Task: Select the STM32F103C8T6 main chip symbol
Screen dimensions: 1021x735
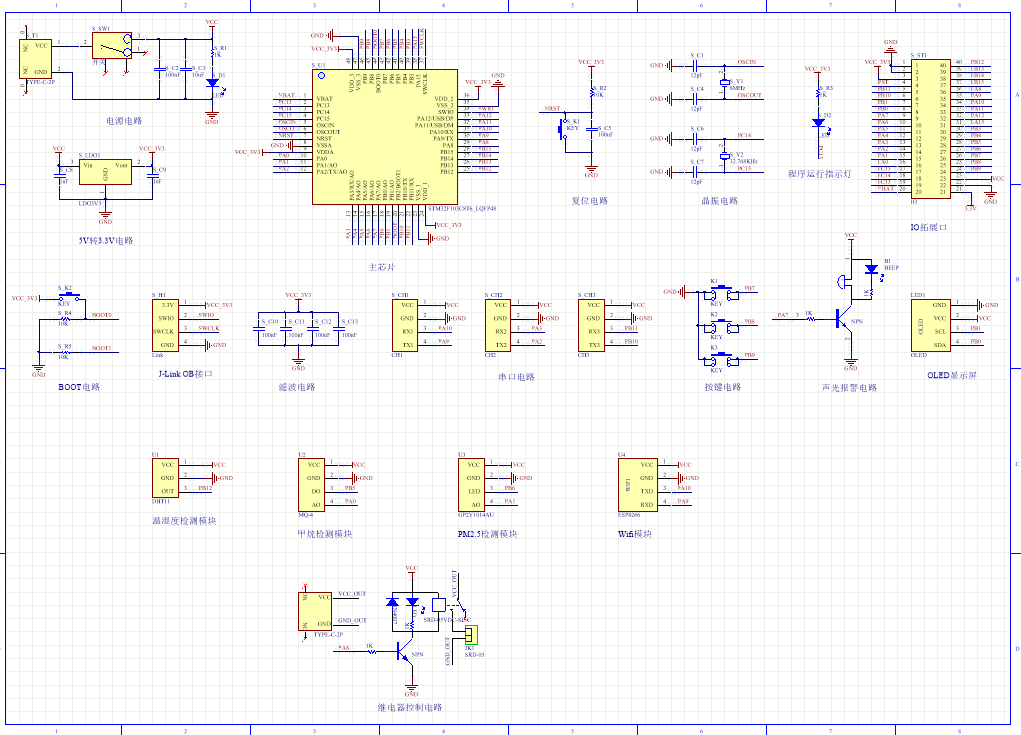Action: click(x=385, y=137)
